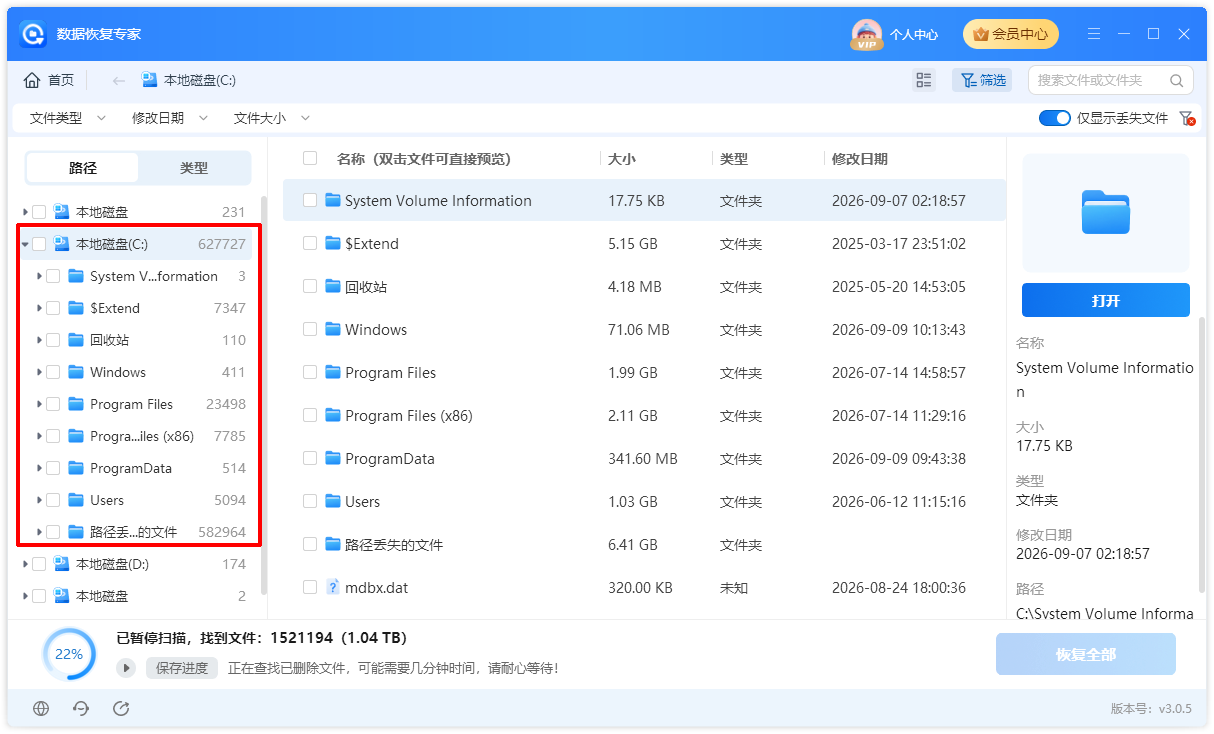Click the left tree panel scrollbar
This screenshot has height=734, width=1214.
264,395
